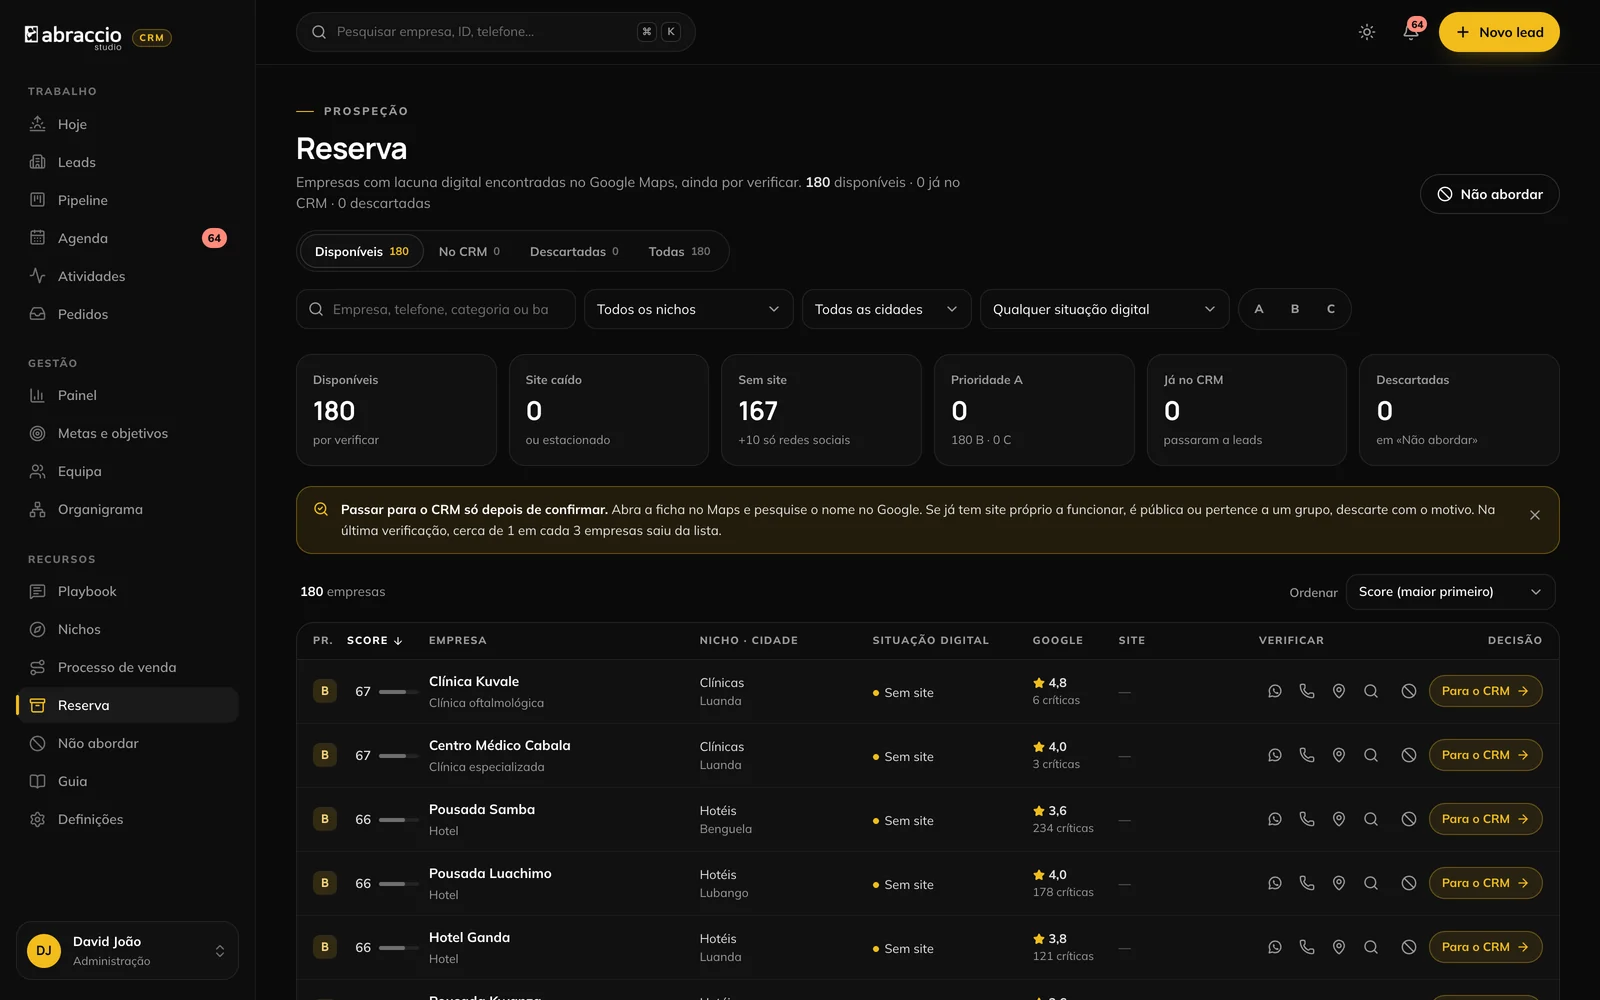This screenshot has width=1600, height=1000.
Task: Open the map pin for Pousada Samba
Action: (1339, 819)
